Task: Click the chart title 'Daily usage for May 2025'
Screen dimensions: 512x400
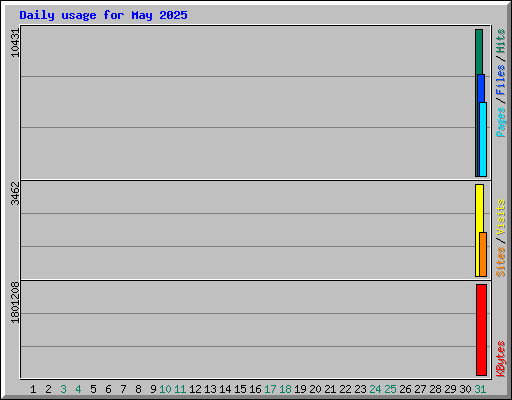Action: coord(103,15)
